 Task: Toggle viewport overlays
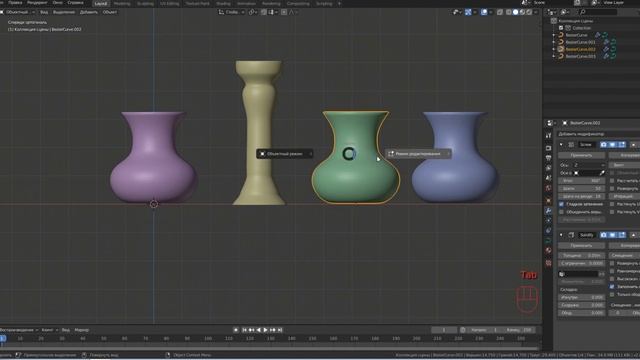pyautogui.click(x=484, y=12)
